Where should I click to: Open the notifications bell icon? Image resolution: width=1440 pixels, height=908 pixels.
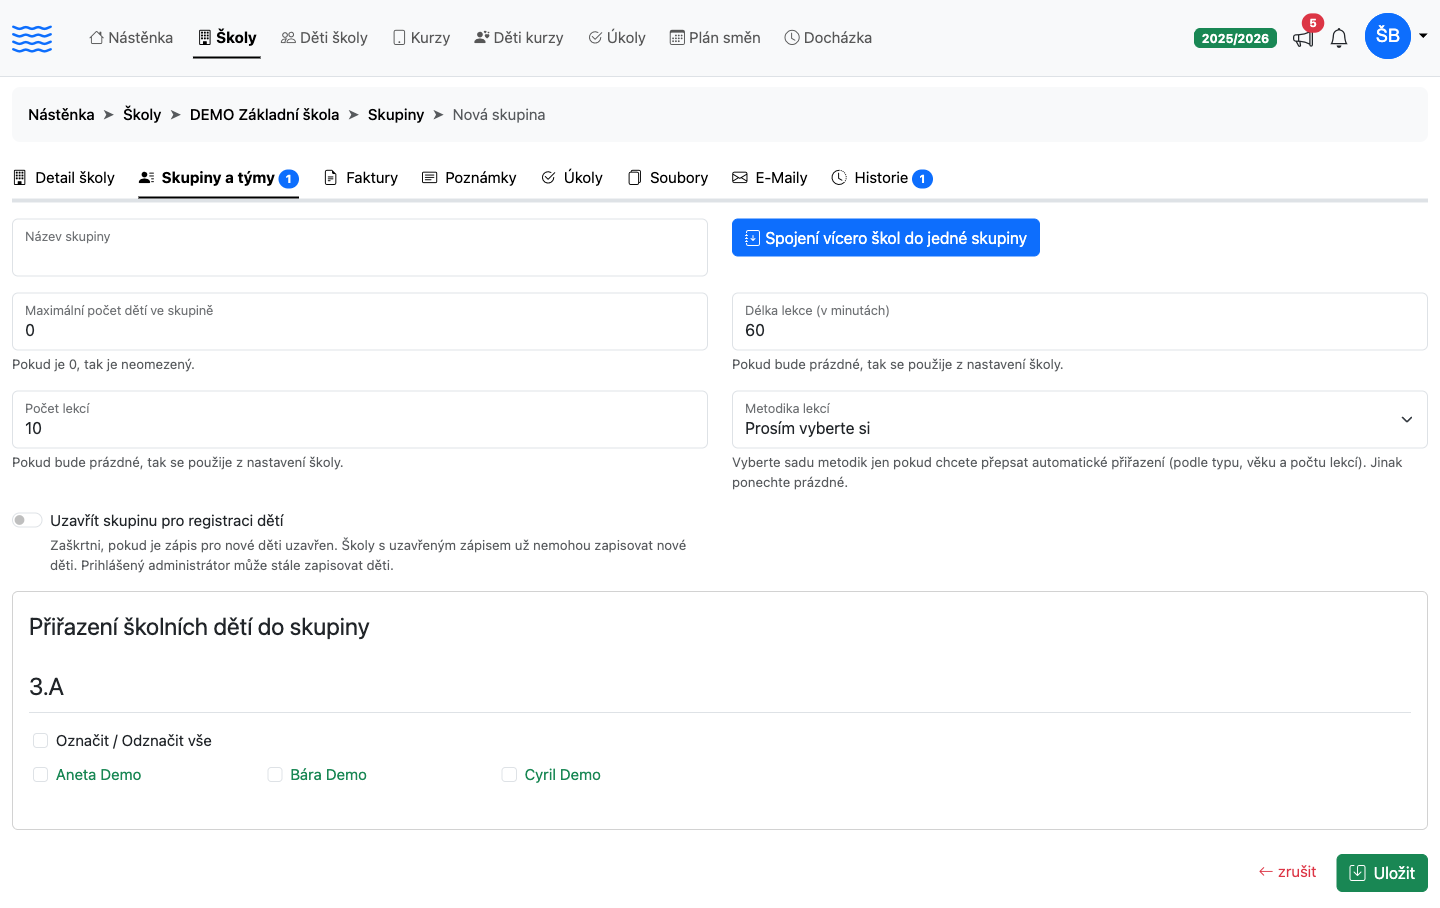pyautogui.click(x=1339, y=39)
